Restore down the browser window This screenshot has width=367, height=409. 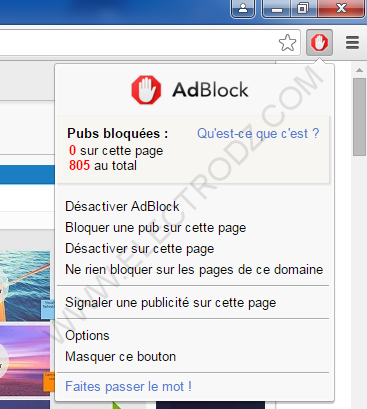pyautogui.click(x=304, y=8)
